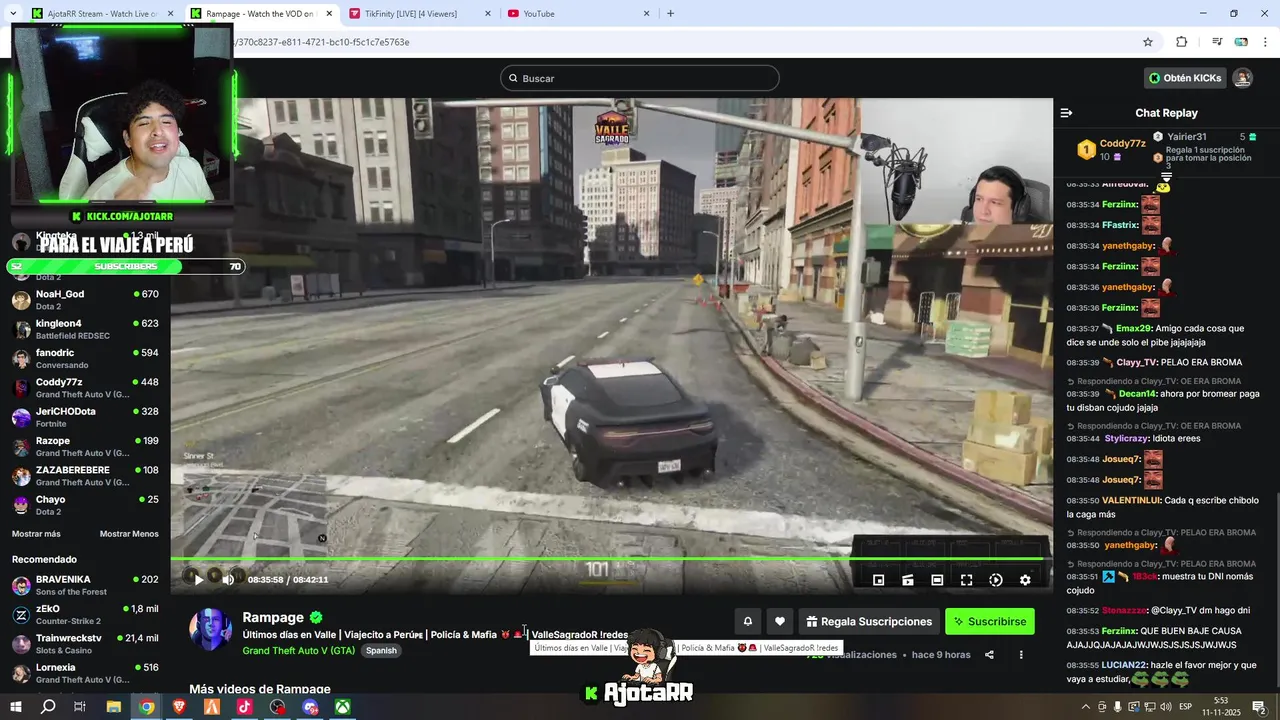
Task: Click Regala Suscripciones button
Action: [x=869, y=621]
